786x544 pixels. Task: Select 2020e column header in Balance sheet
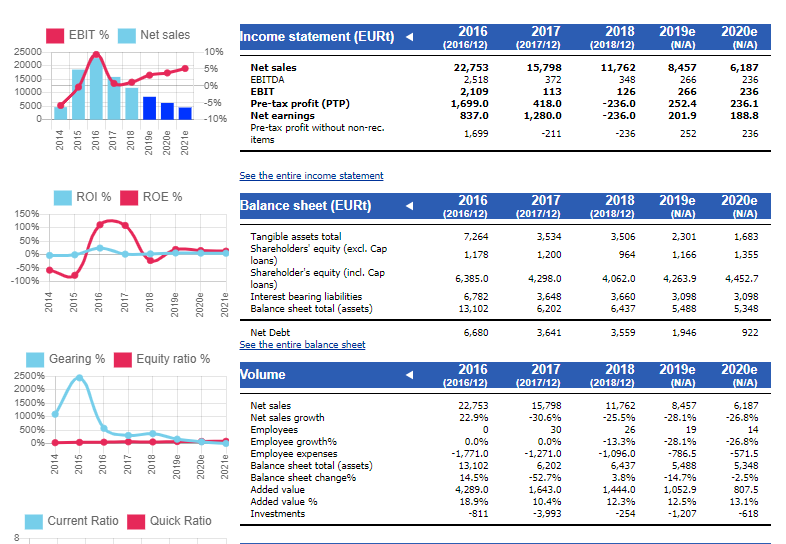click(739, 207)
